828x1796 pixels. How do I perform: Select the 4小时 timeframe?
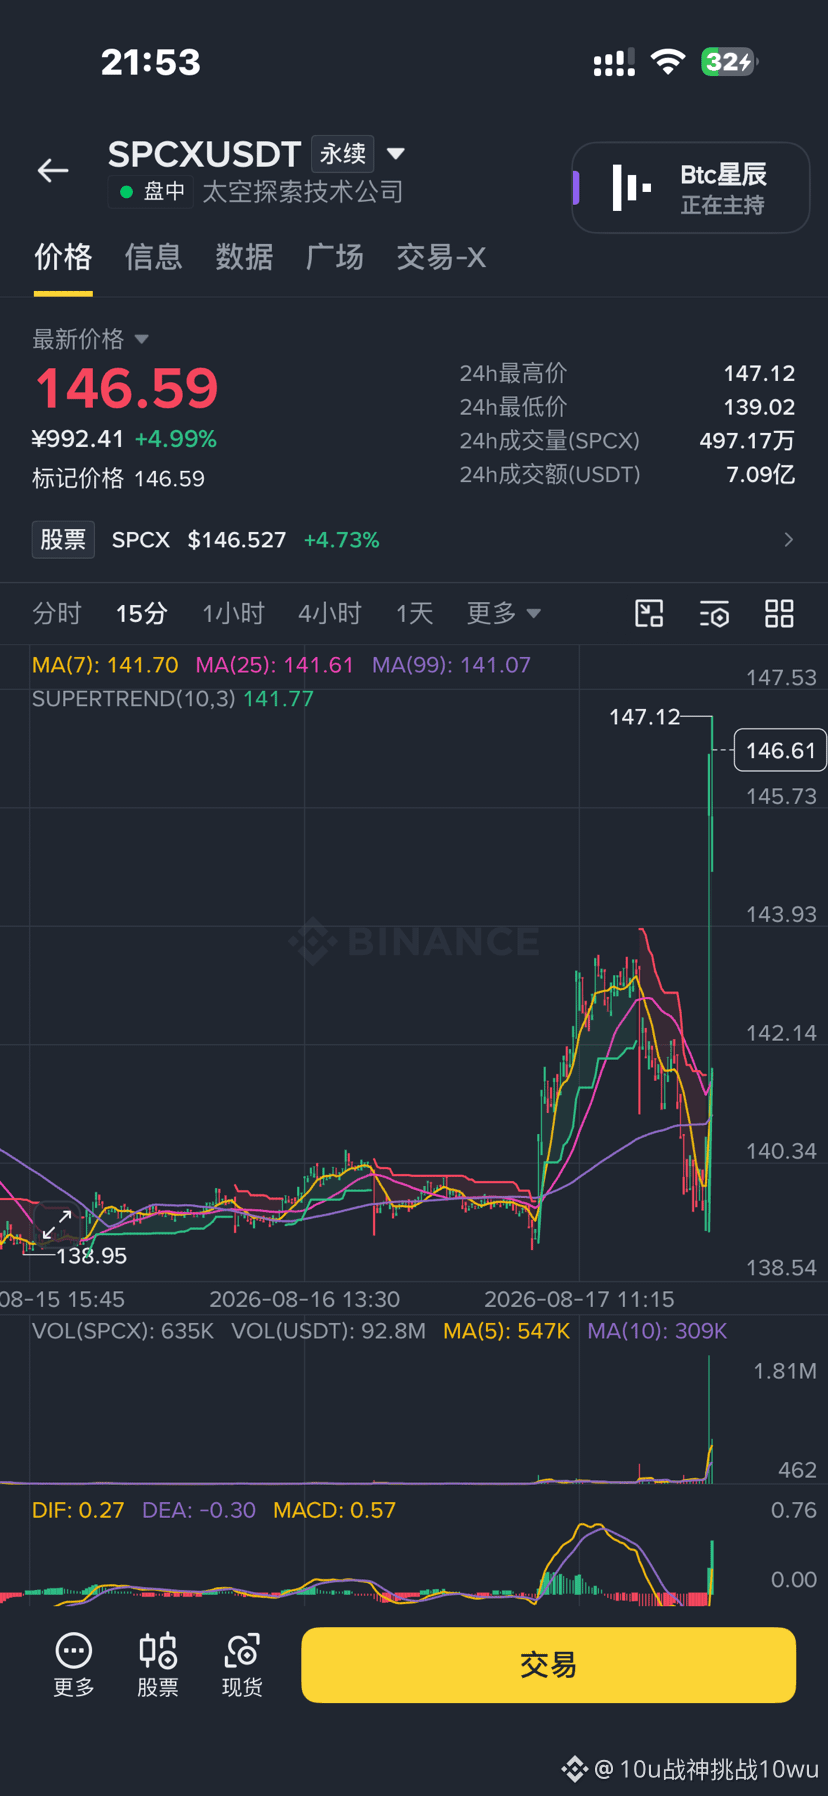(329, 613)
